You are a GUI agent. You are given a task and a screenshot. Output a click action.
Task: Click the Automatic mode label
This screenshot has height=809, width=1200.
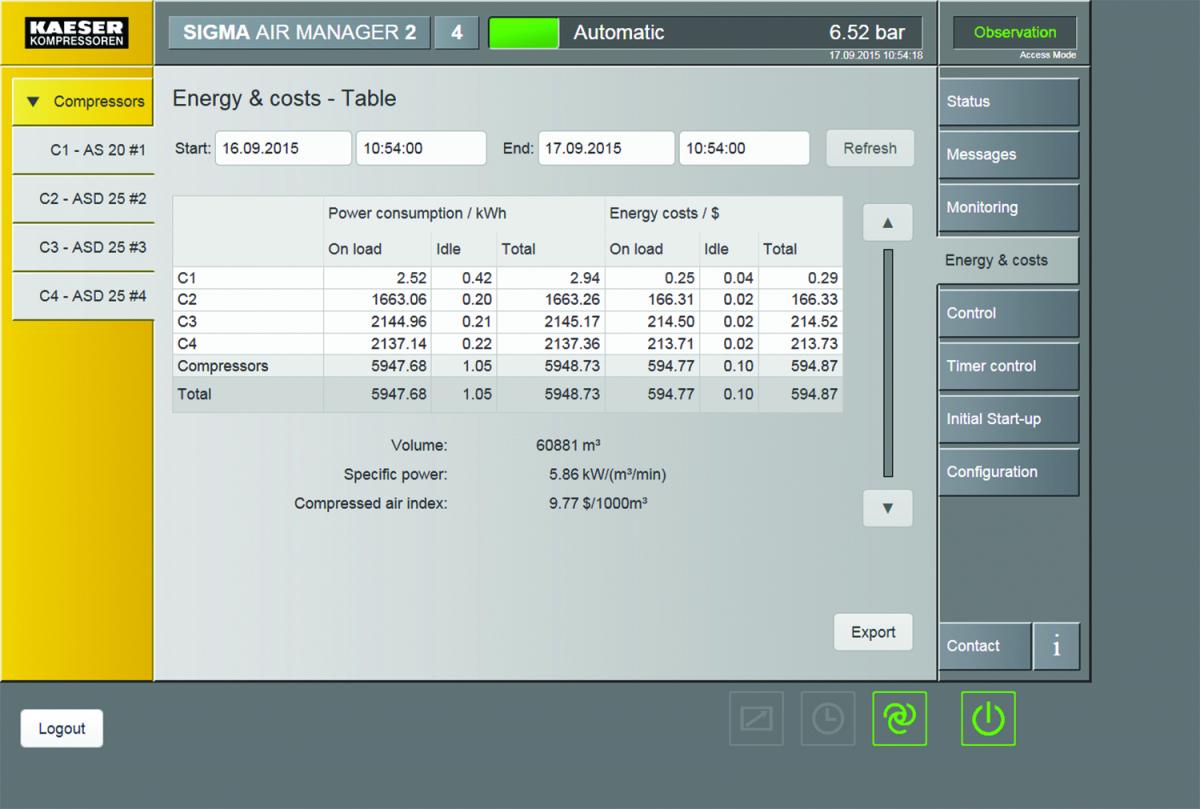click(x=618, y=32)
